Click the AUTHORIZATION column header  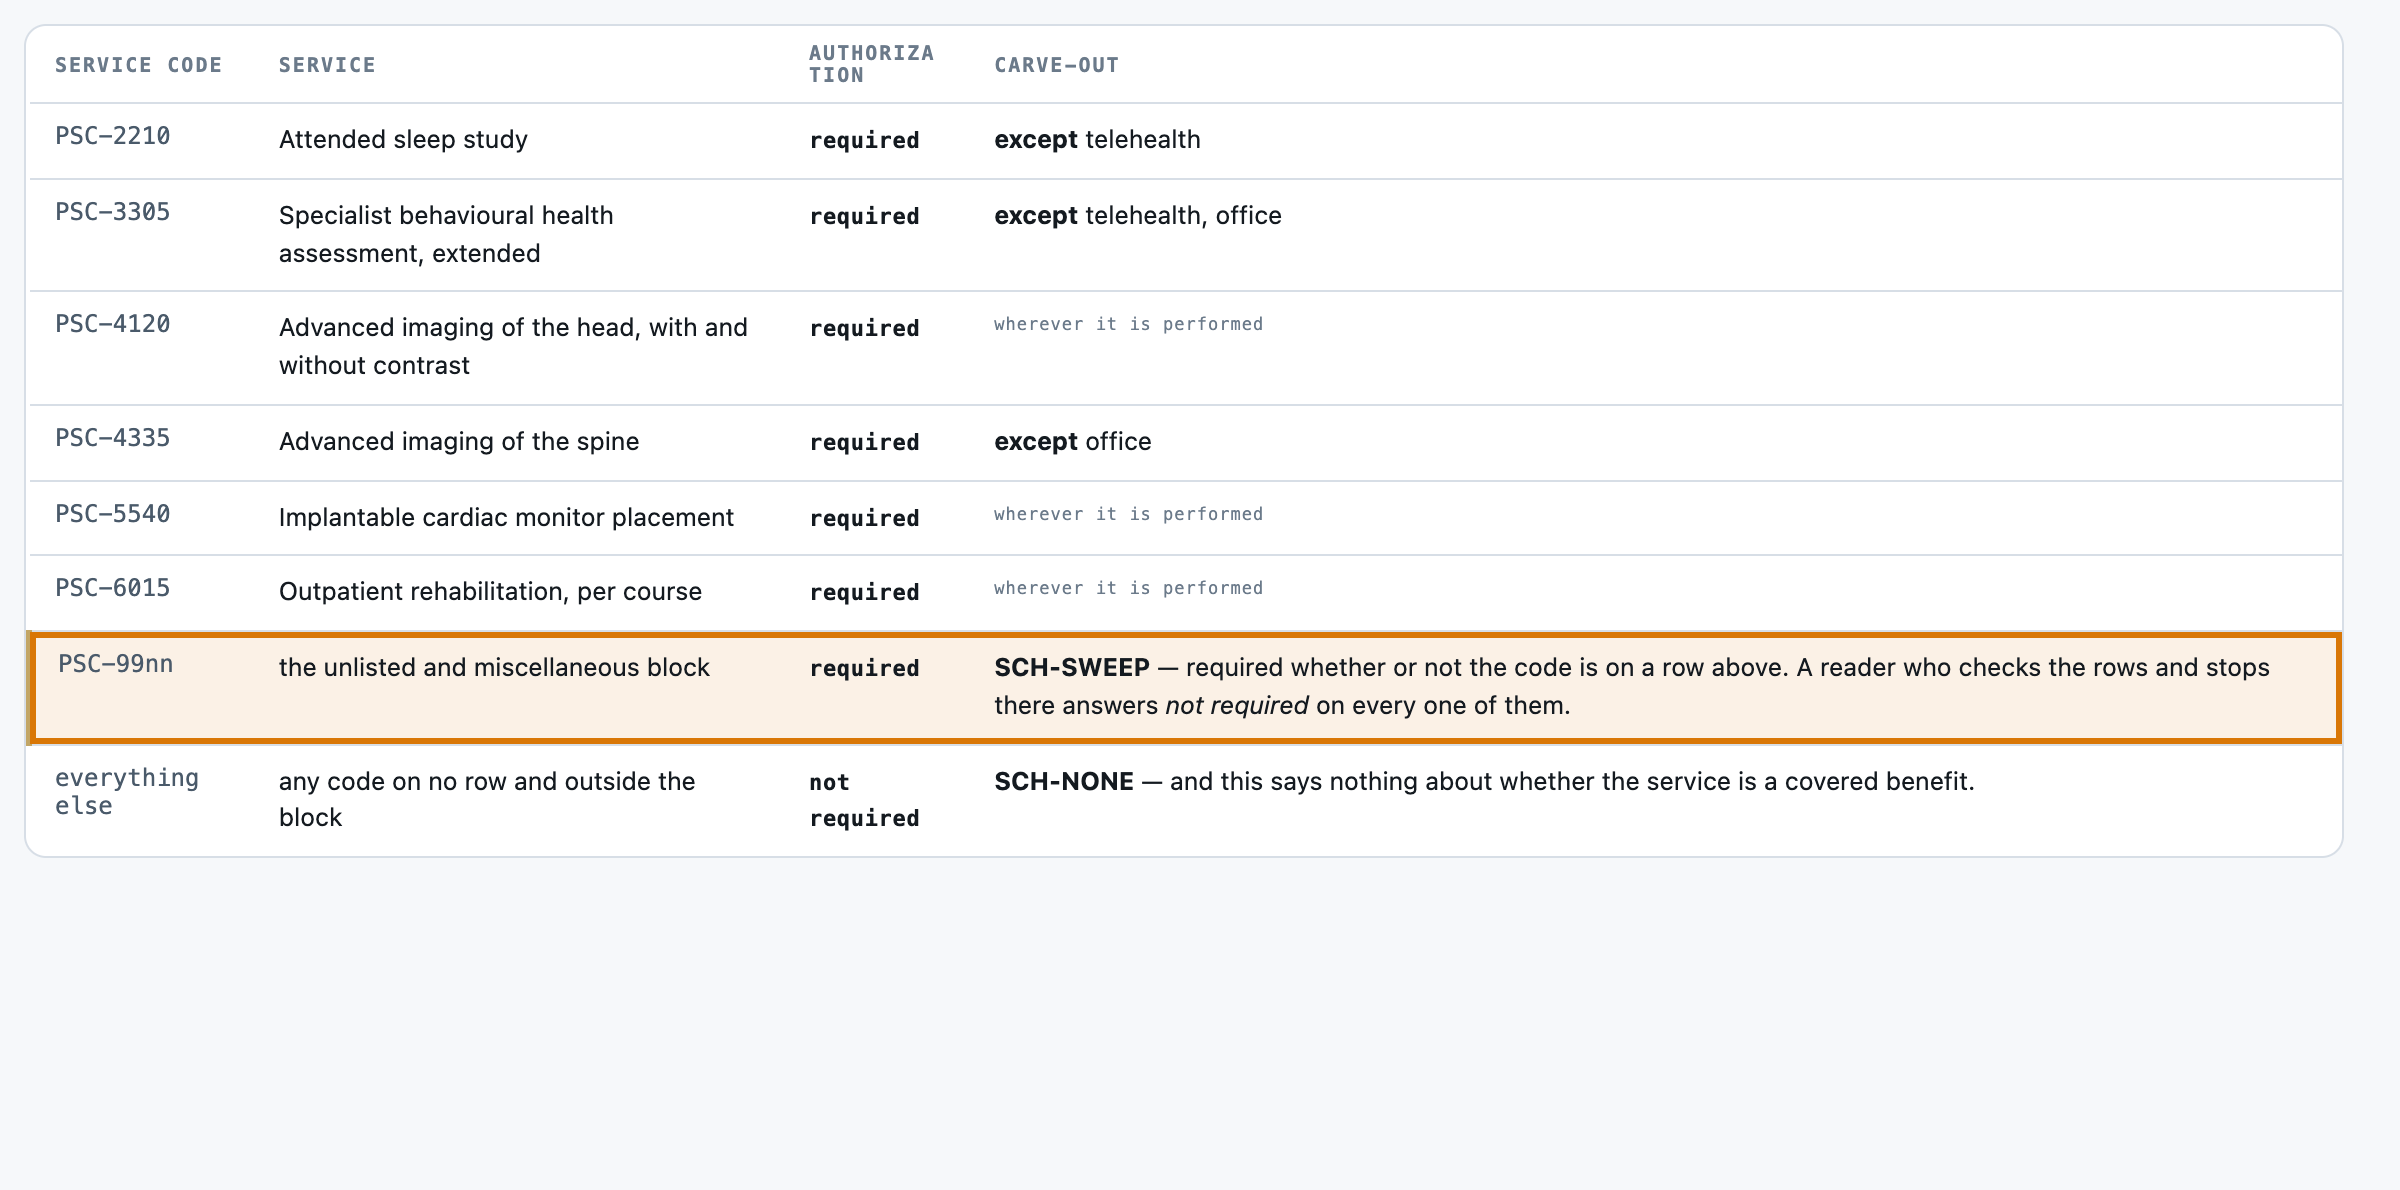point(871,64)
